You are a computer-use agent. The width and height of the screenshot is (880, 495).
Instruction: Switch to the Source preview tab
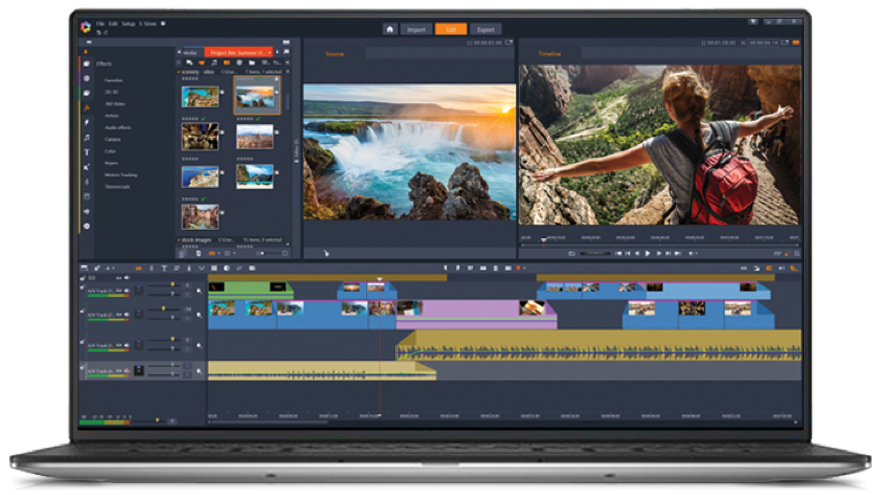pyautogui.click(x=334, y=53)
